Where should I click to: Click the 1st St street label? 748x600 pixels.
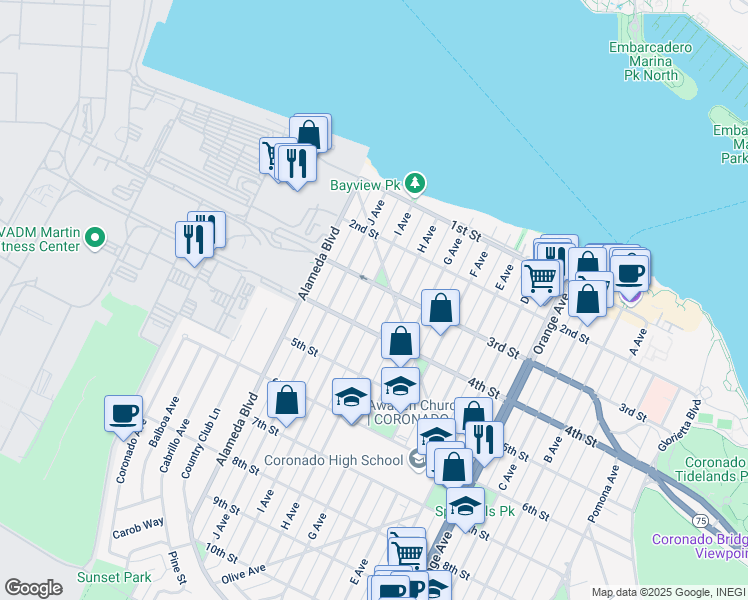(x=465, y=231)
